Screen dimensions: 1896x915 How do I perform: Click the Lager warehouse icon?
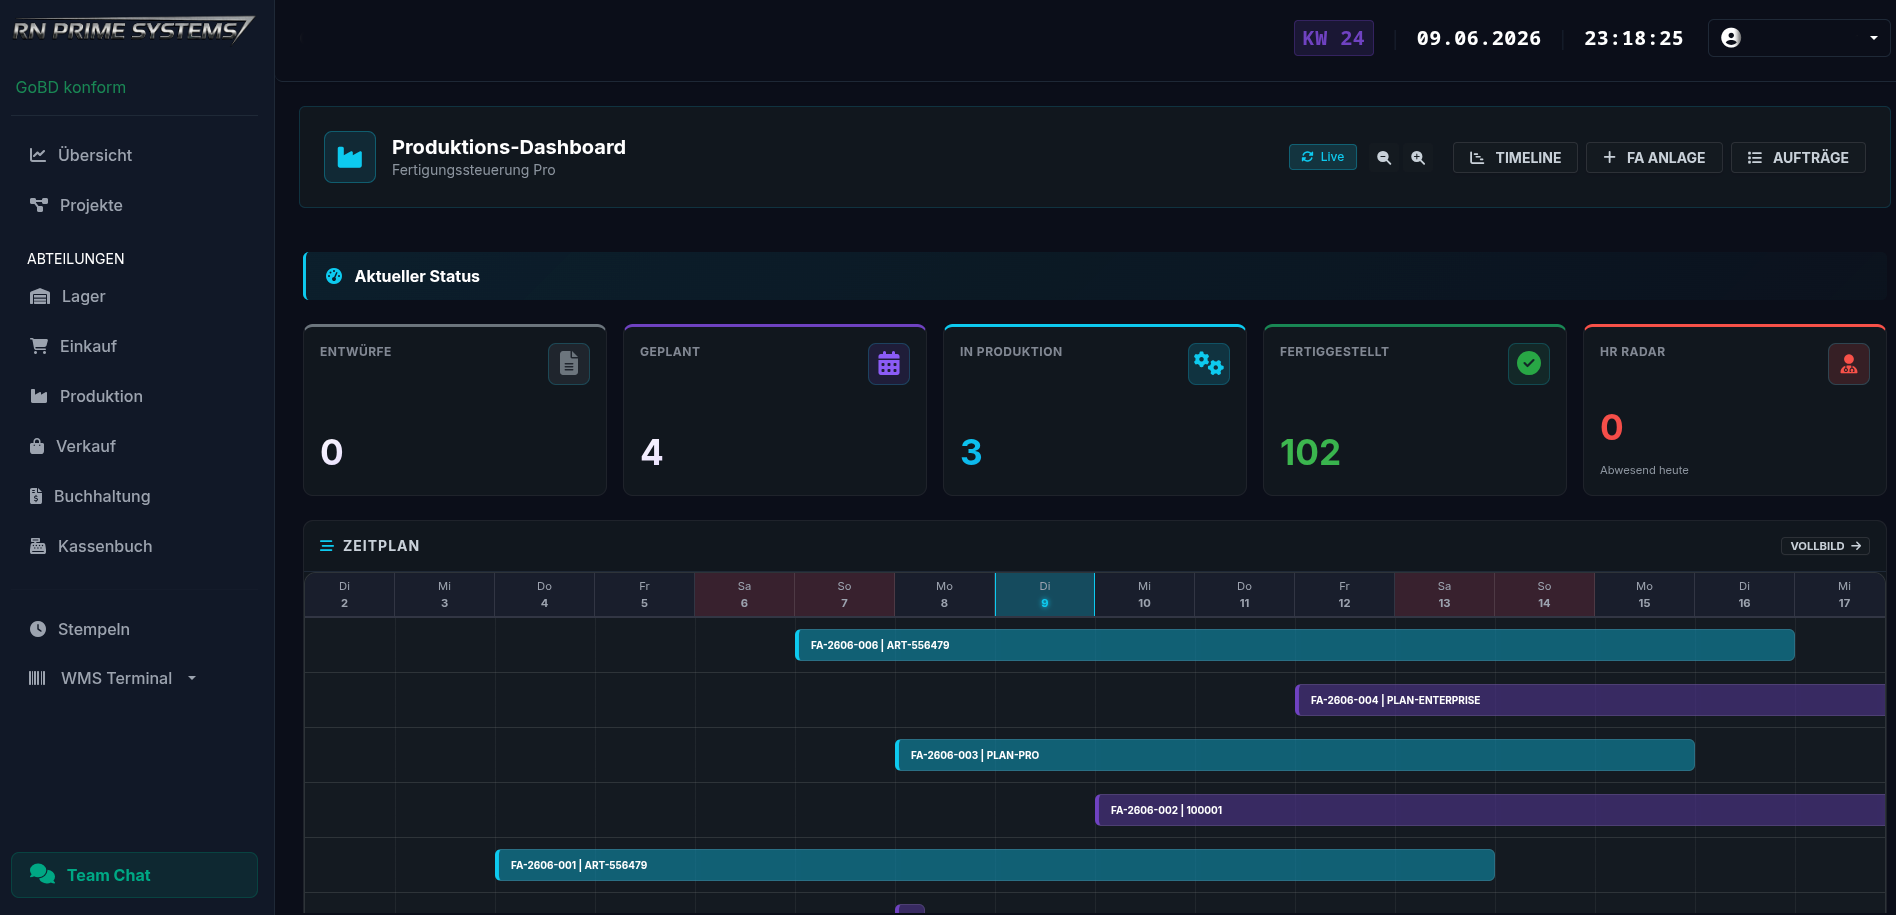(x=40, y=296)
